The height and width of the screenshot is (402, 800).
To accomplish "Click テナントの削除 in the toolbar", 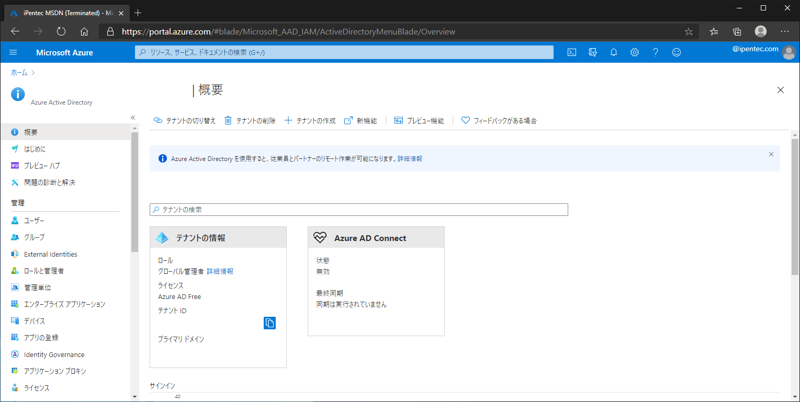I will pos(250,121).
